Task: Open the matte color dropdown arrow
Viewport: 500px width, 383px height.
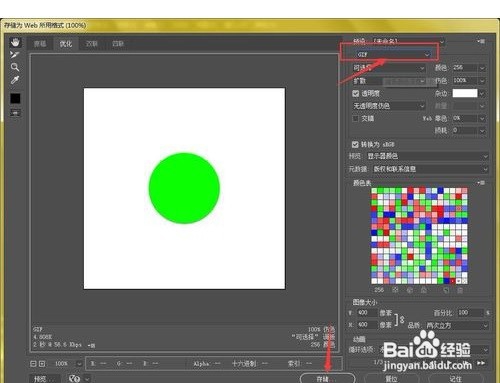Action: (482, 94)
